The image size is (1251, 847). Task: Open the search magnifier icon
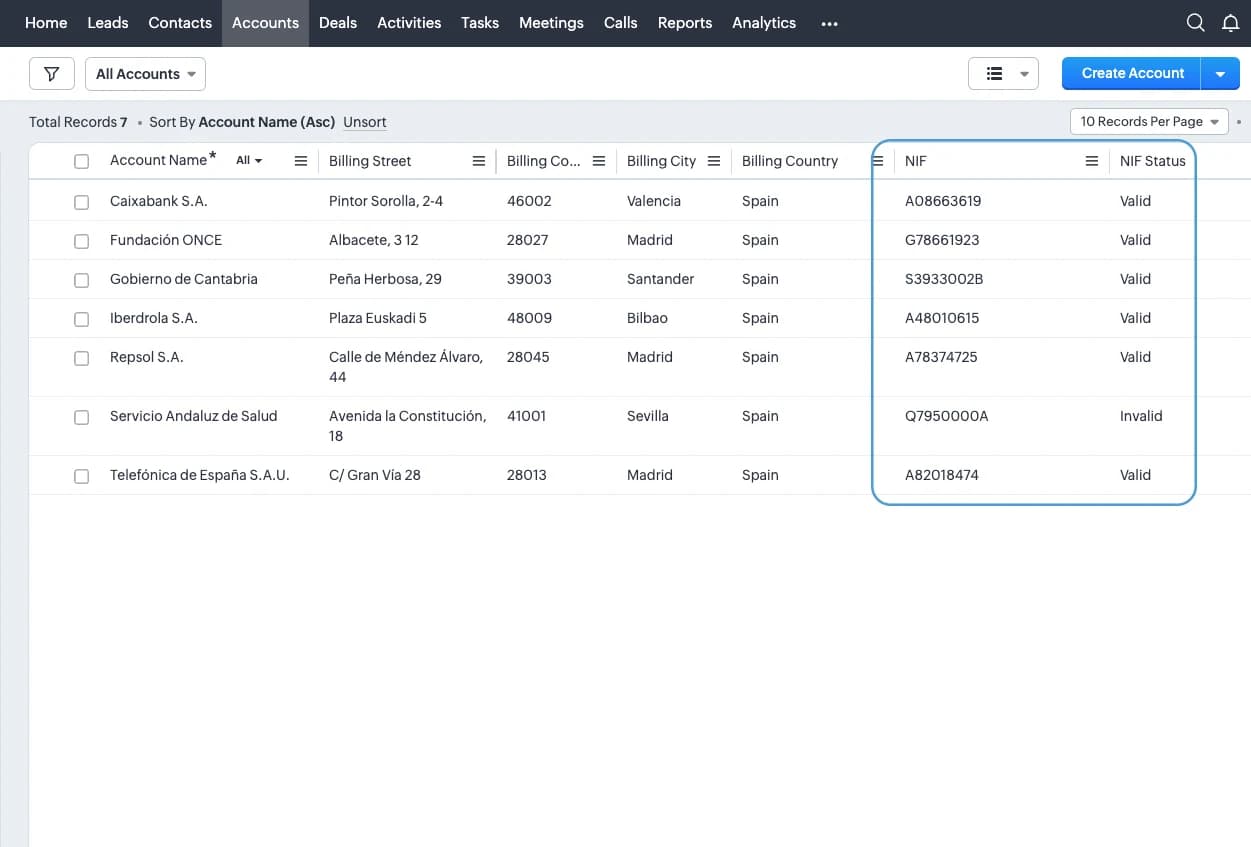(1195, 23)
